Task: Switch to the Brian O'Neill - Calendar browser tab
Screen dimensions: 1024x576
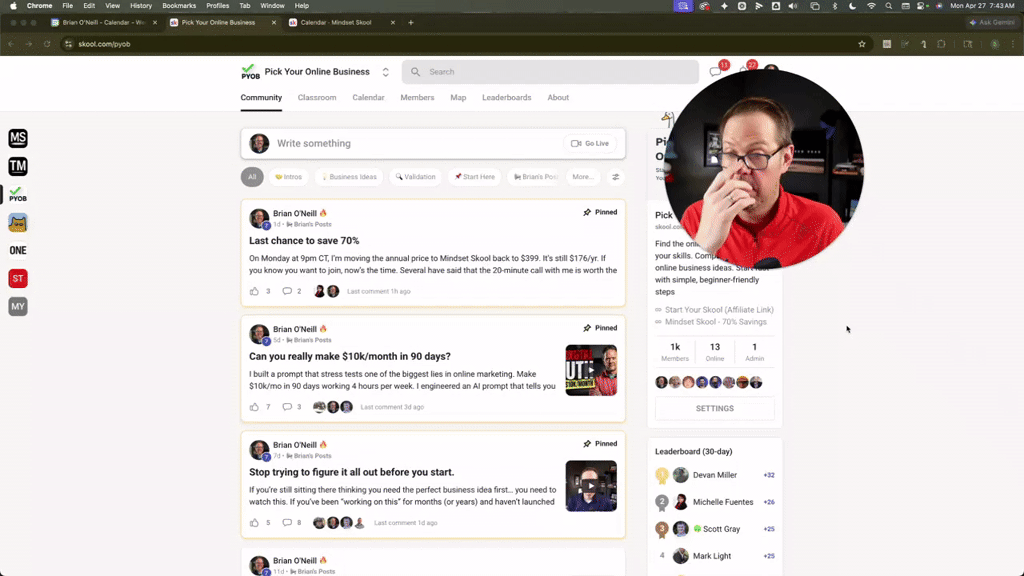Action: point(103,22)
